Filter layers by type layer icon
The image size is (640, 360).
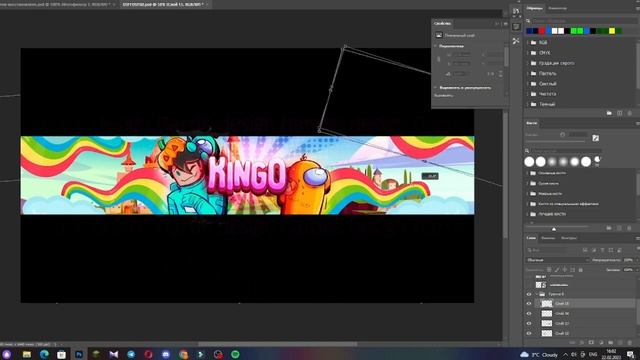pyautogui.click(x=602, y=250)
